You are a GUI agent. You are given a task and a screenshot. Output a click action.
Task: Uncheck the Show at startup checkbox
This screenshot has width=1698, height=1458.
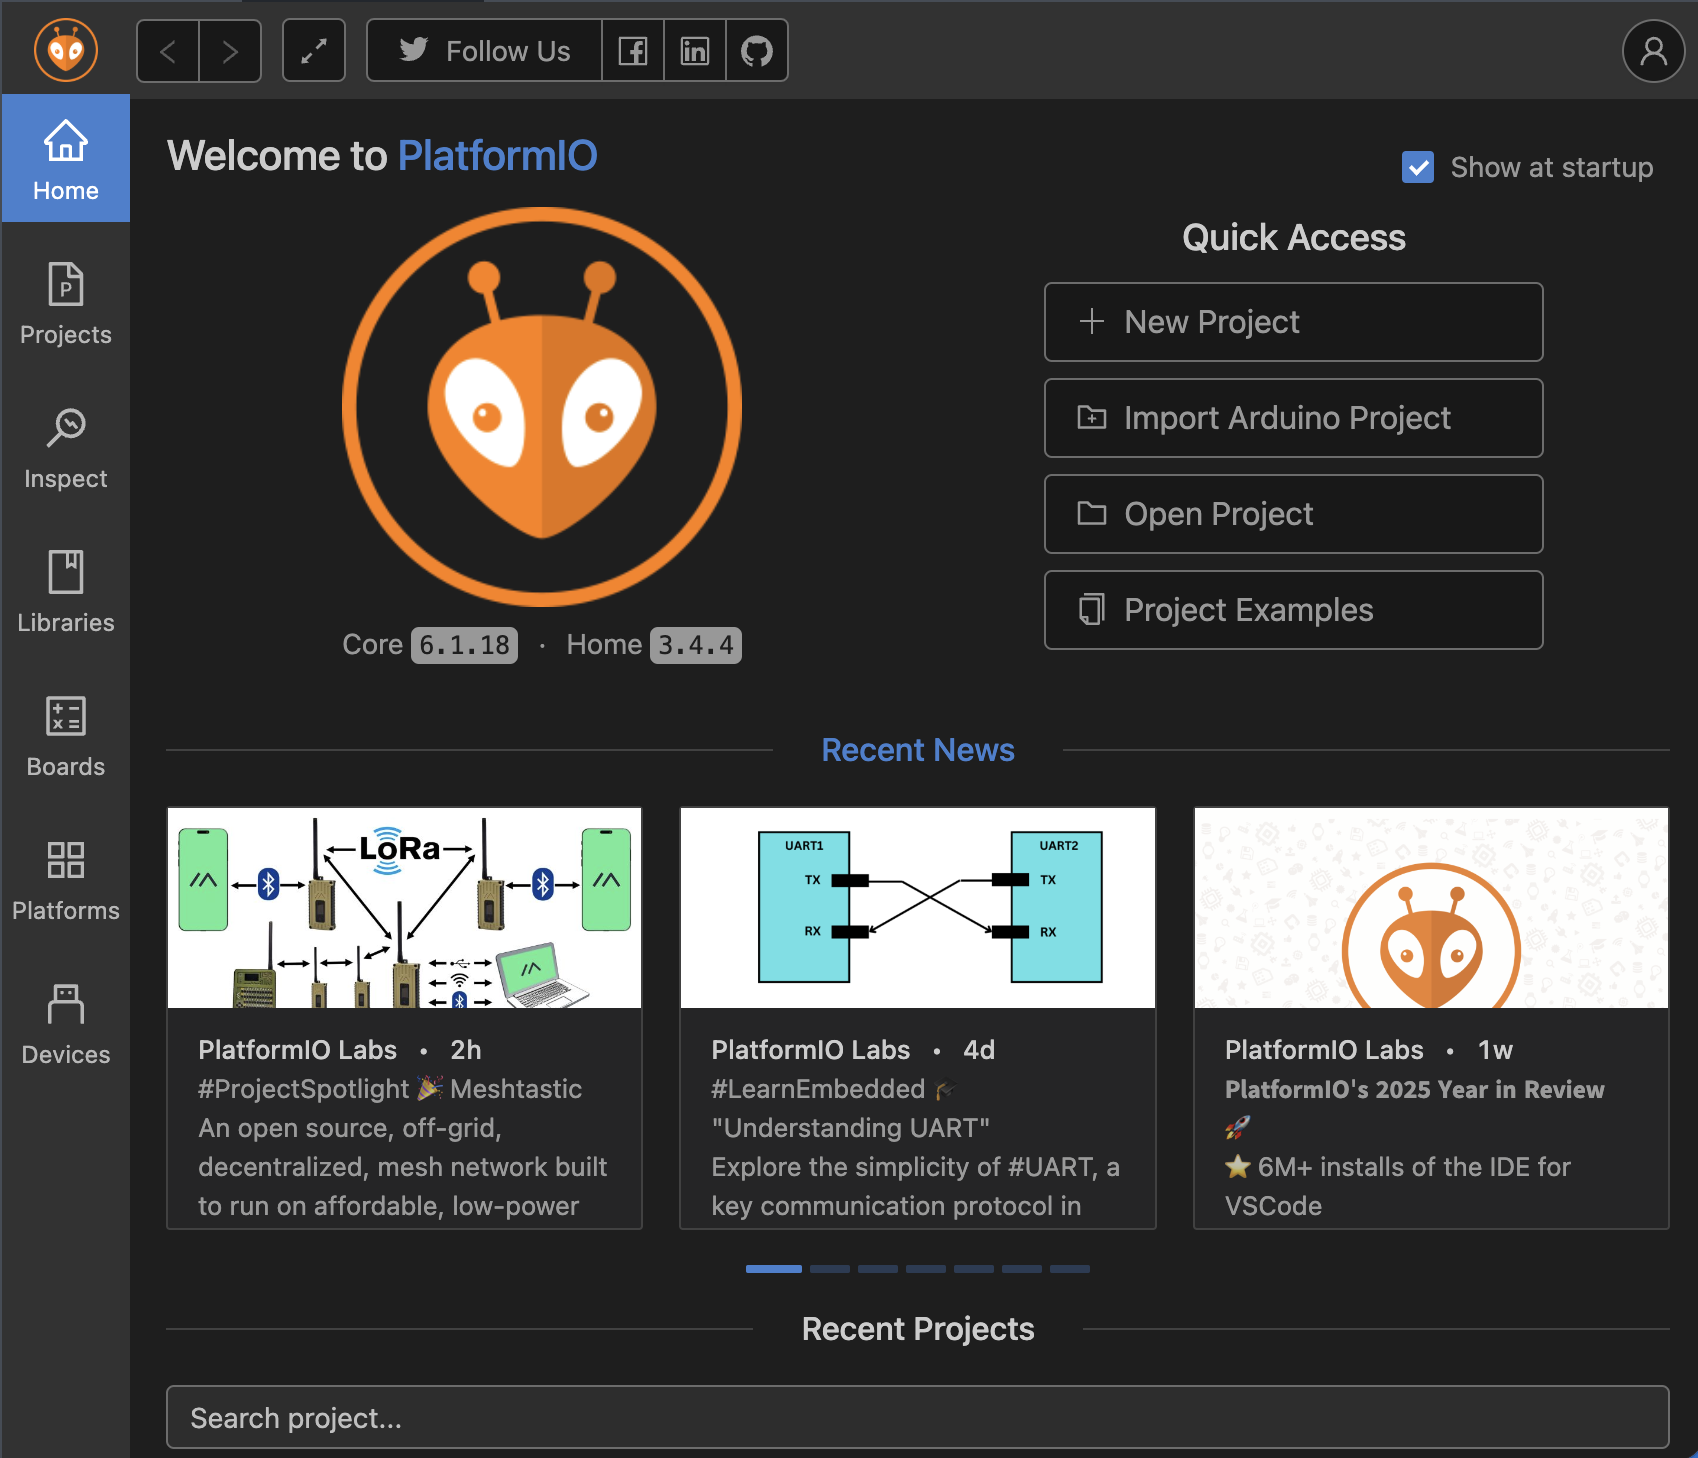coord(1418,167)
